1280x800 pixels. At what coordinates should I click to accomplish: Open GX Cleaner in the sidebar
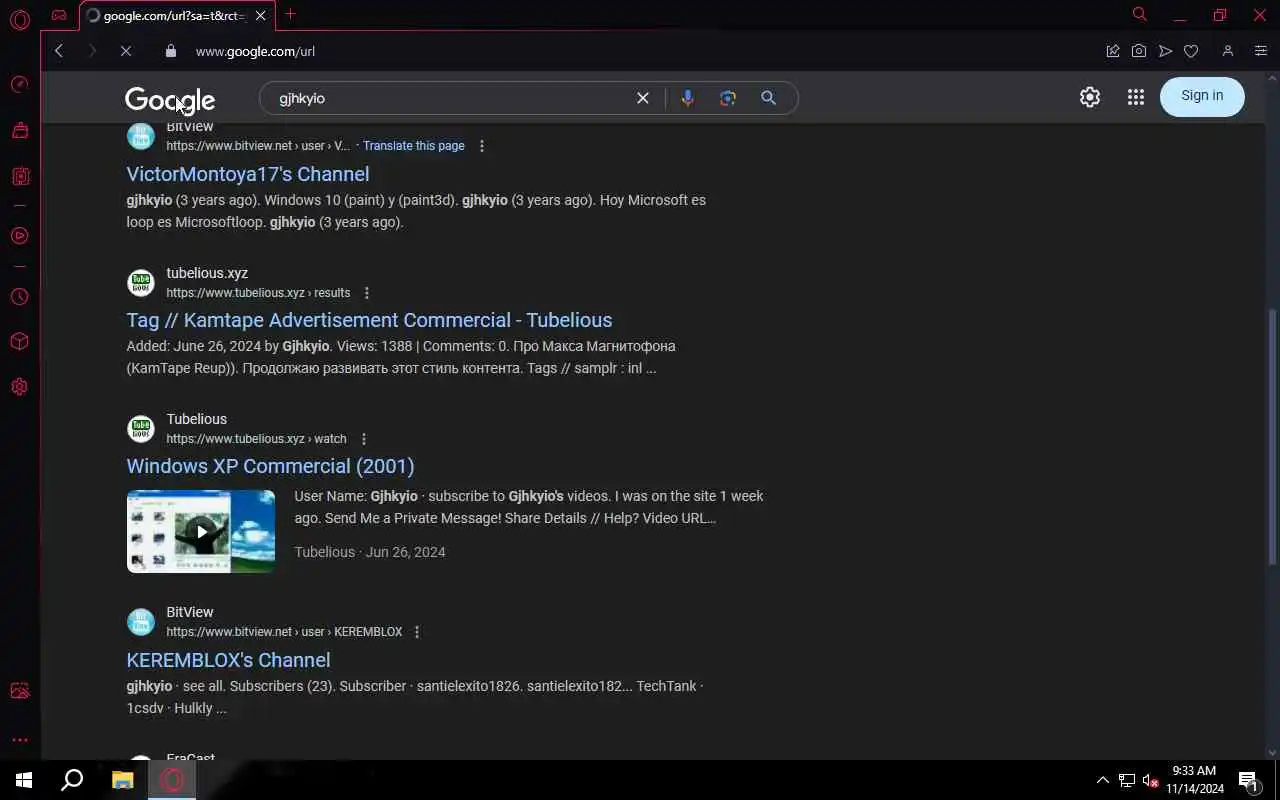19,130
